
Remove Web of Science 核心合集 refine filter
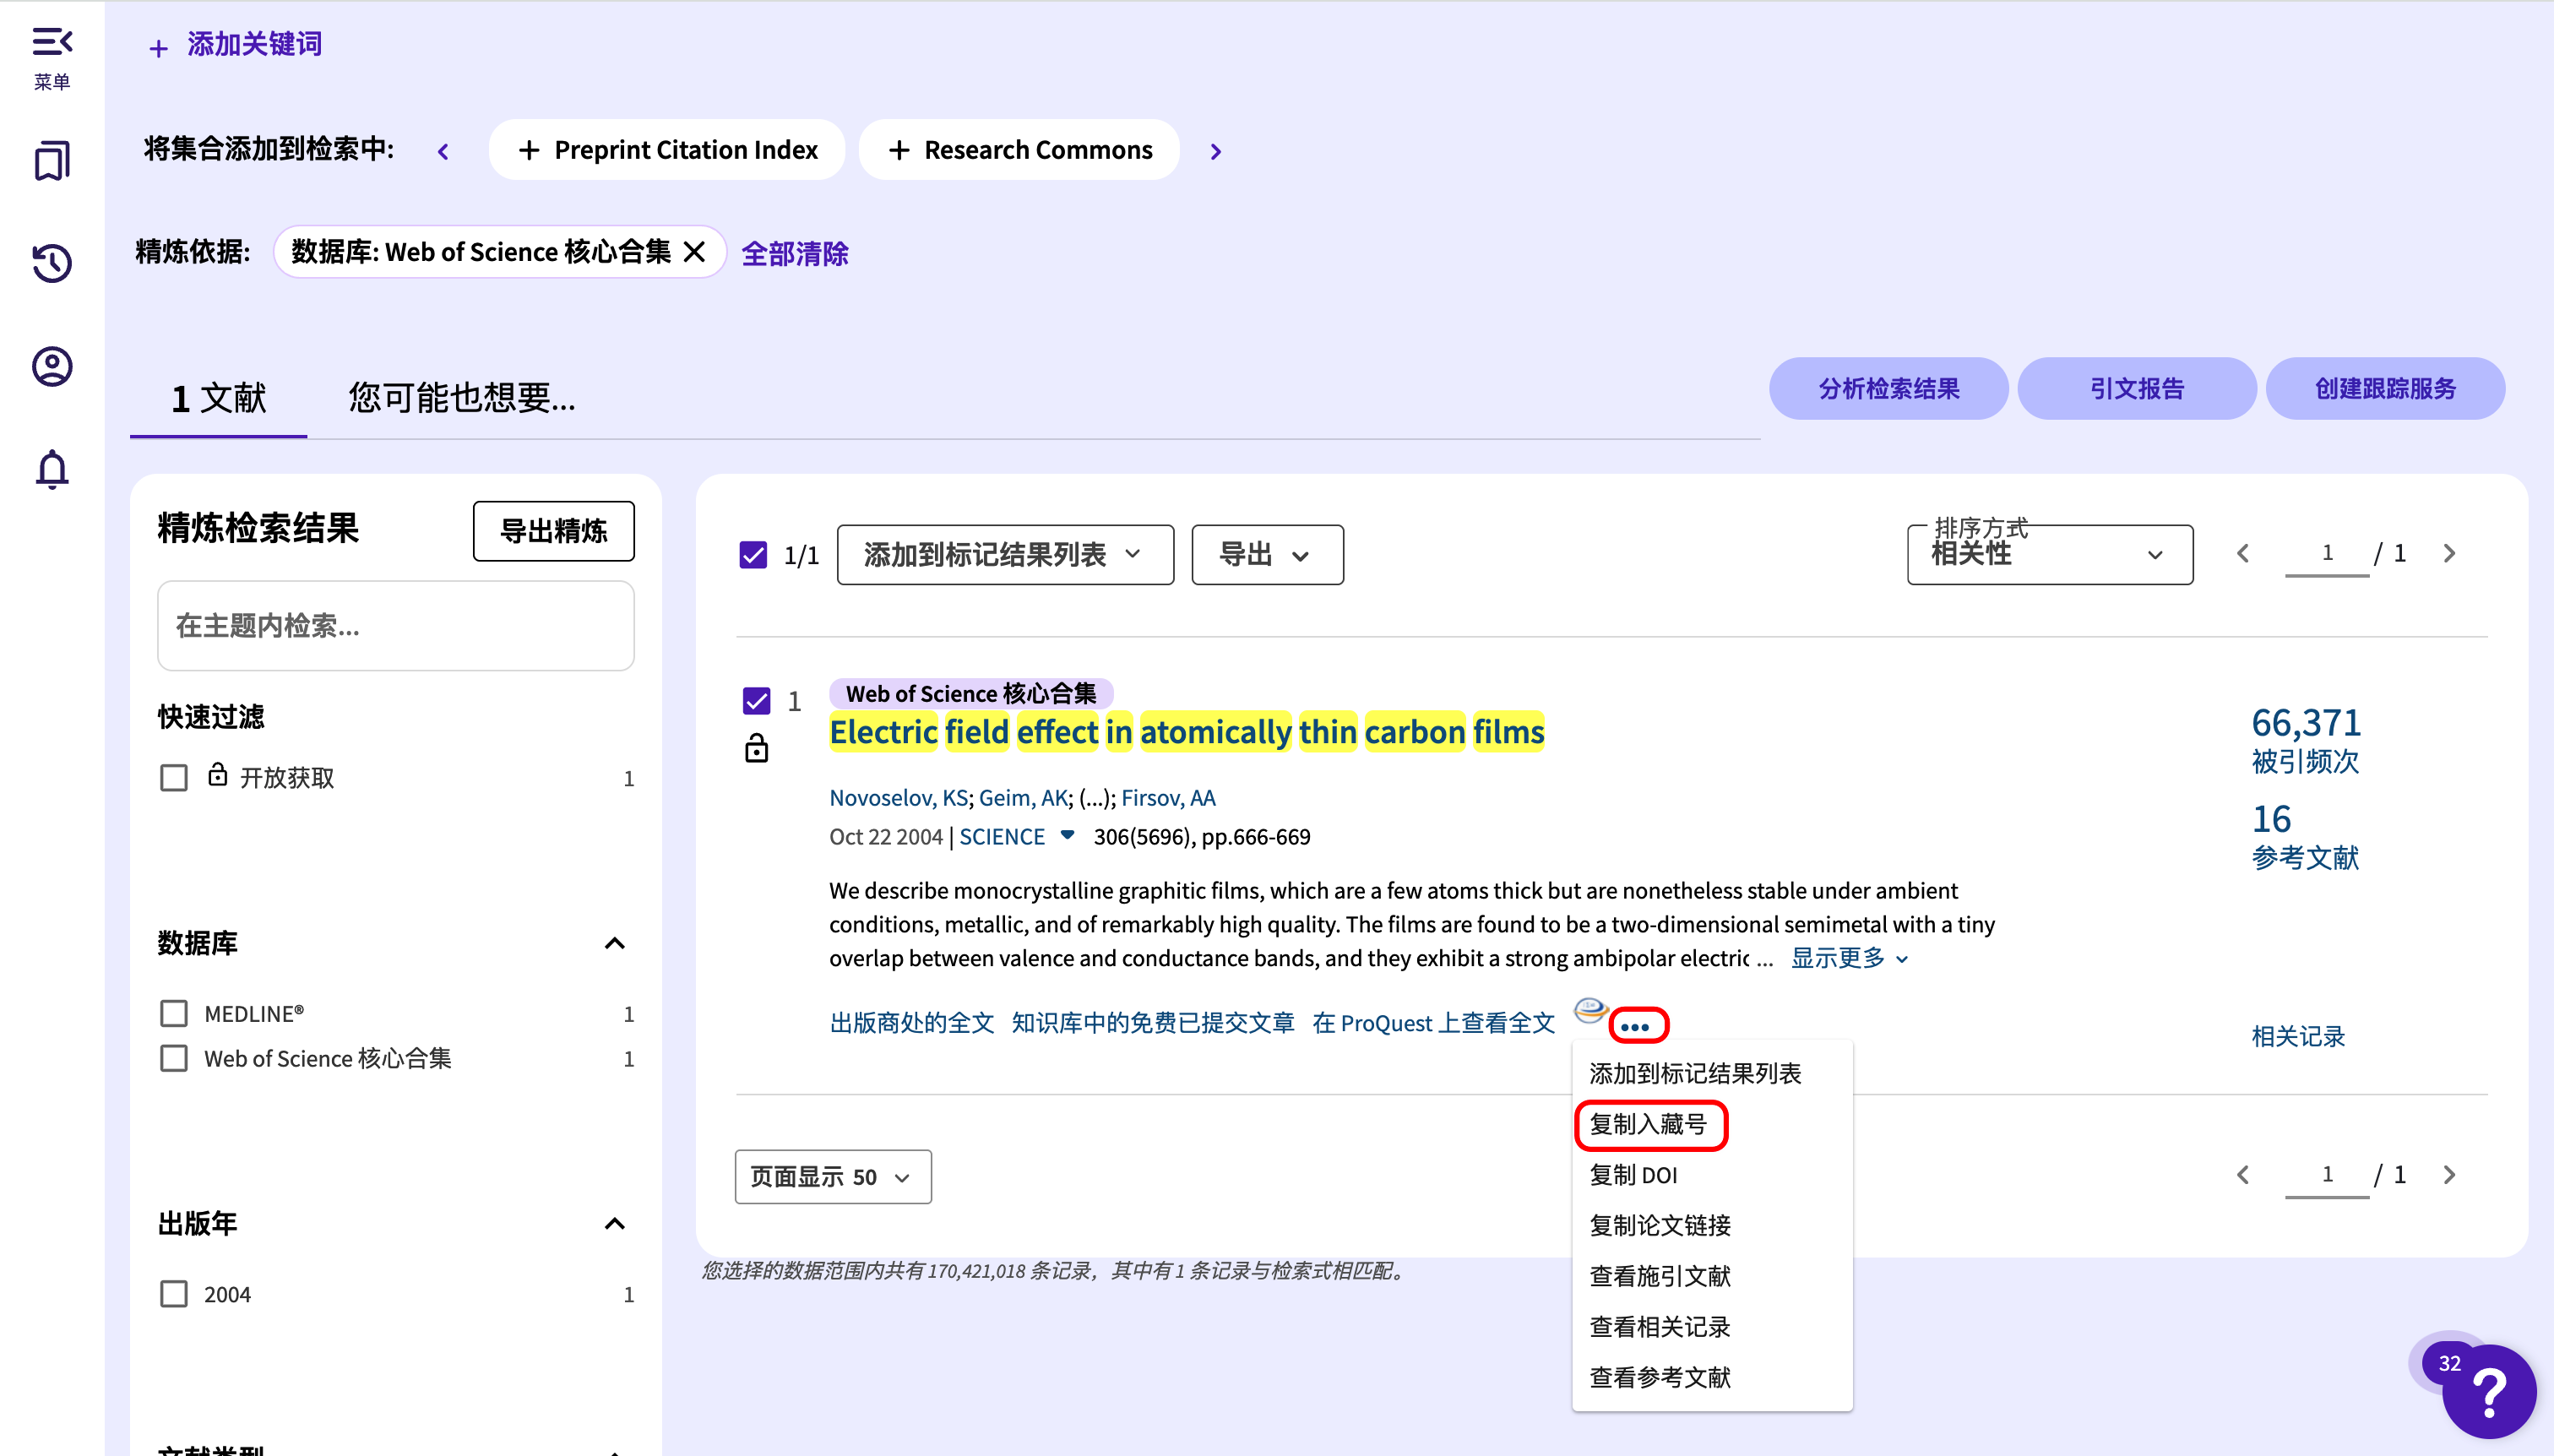pos(694,252)
